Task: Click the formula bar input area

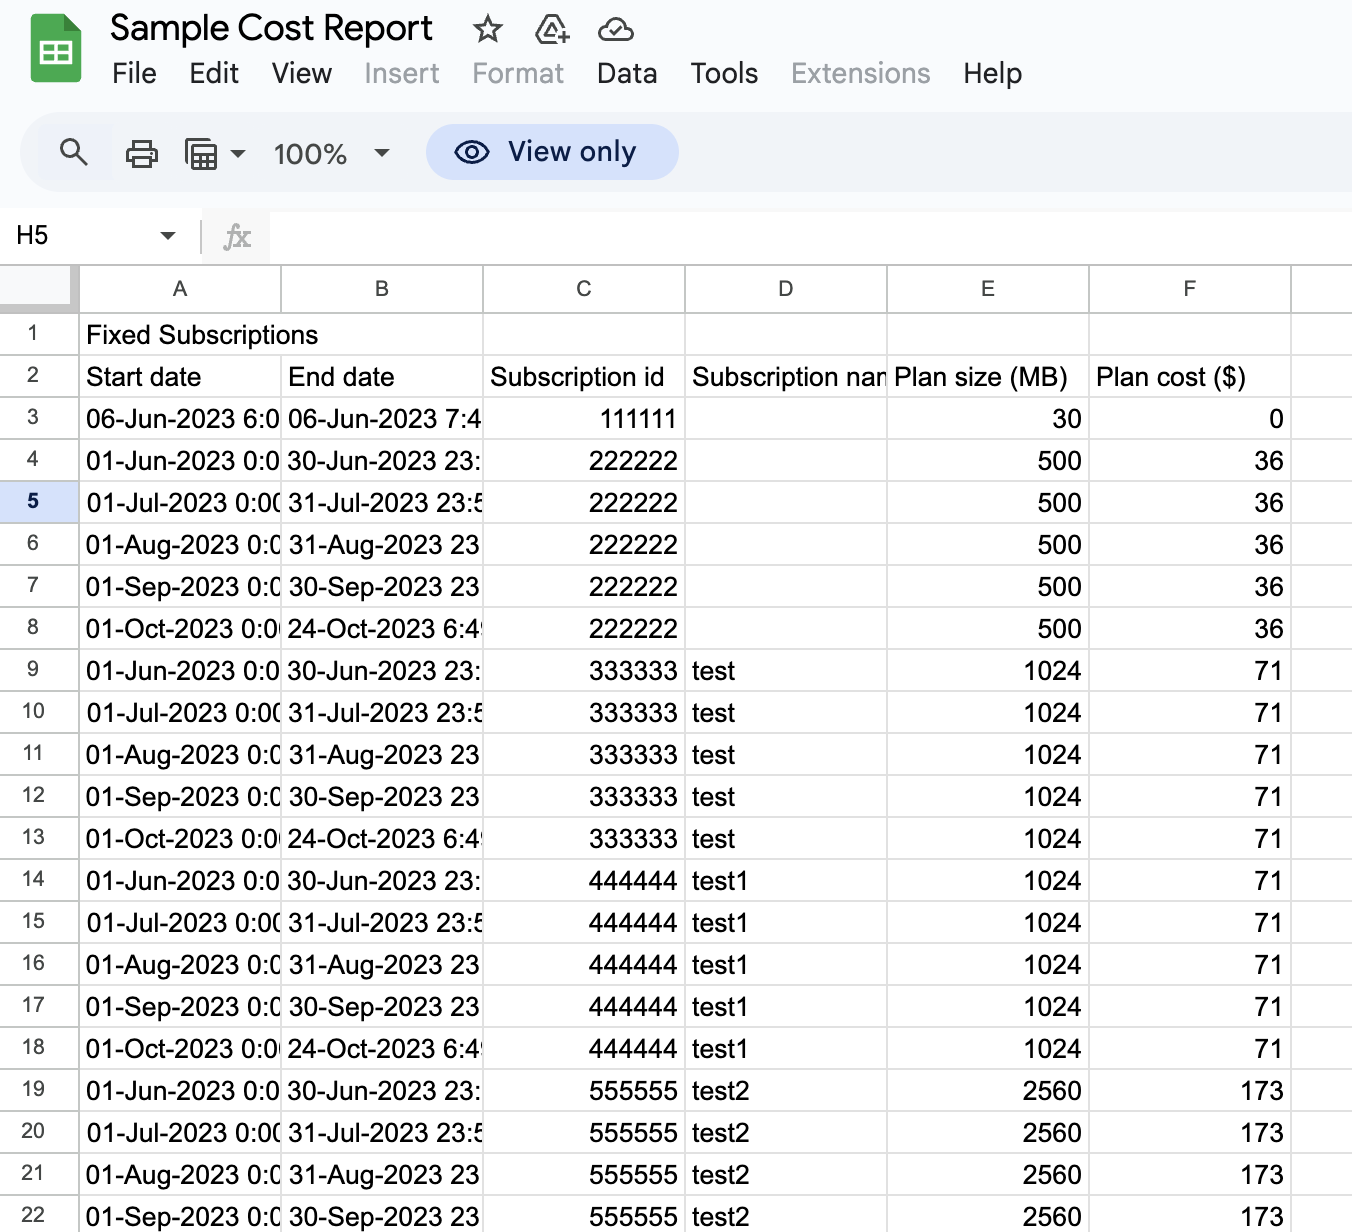Action: tap(810, 237)
